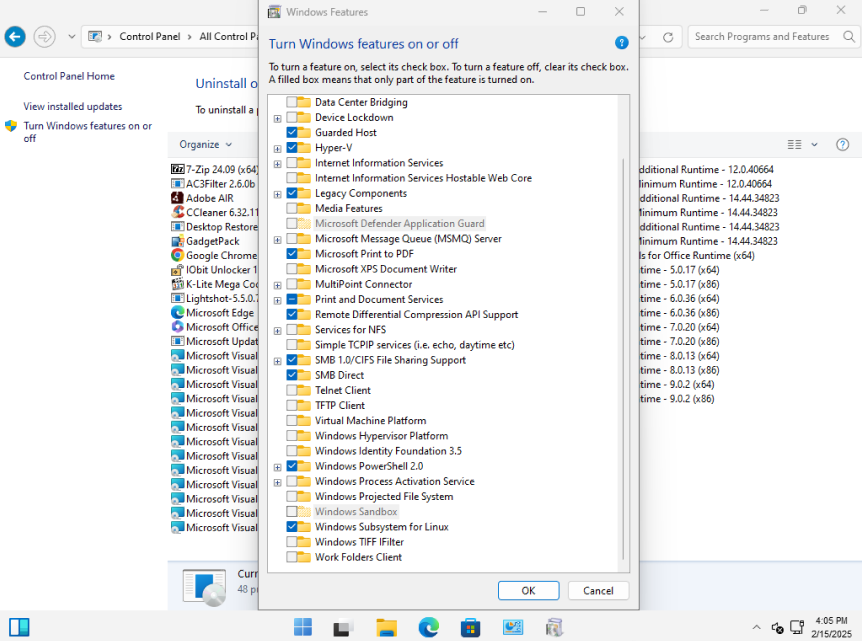Open the address bar history dropdown
Screen dimensions: 862x641
click(642, 37)
